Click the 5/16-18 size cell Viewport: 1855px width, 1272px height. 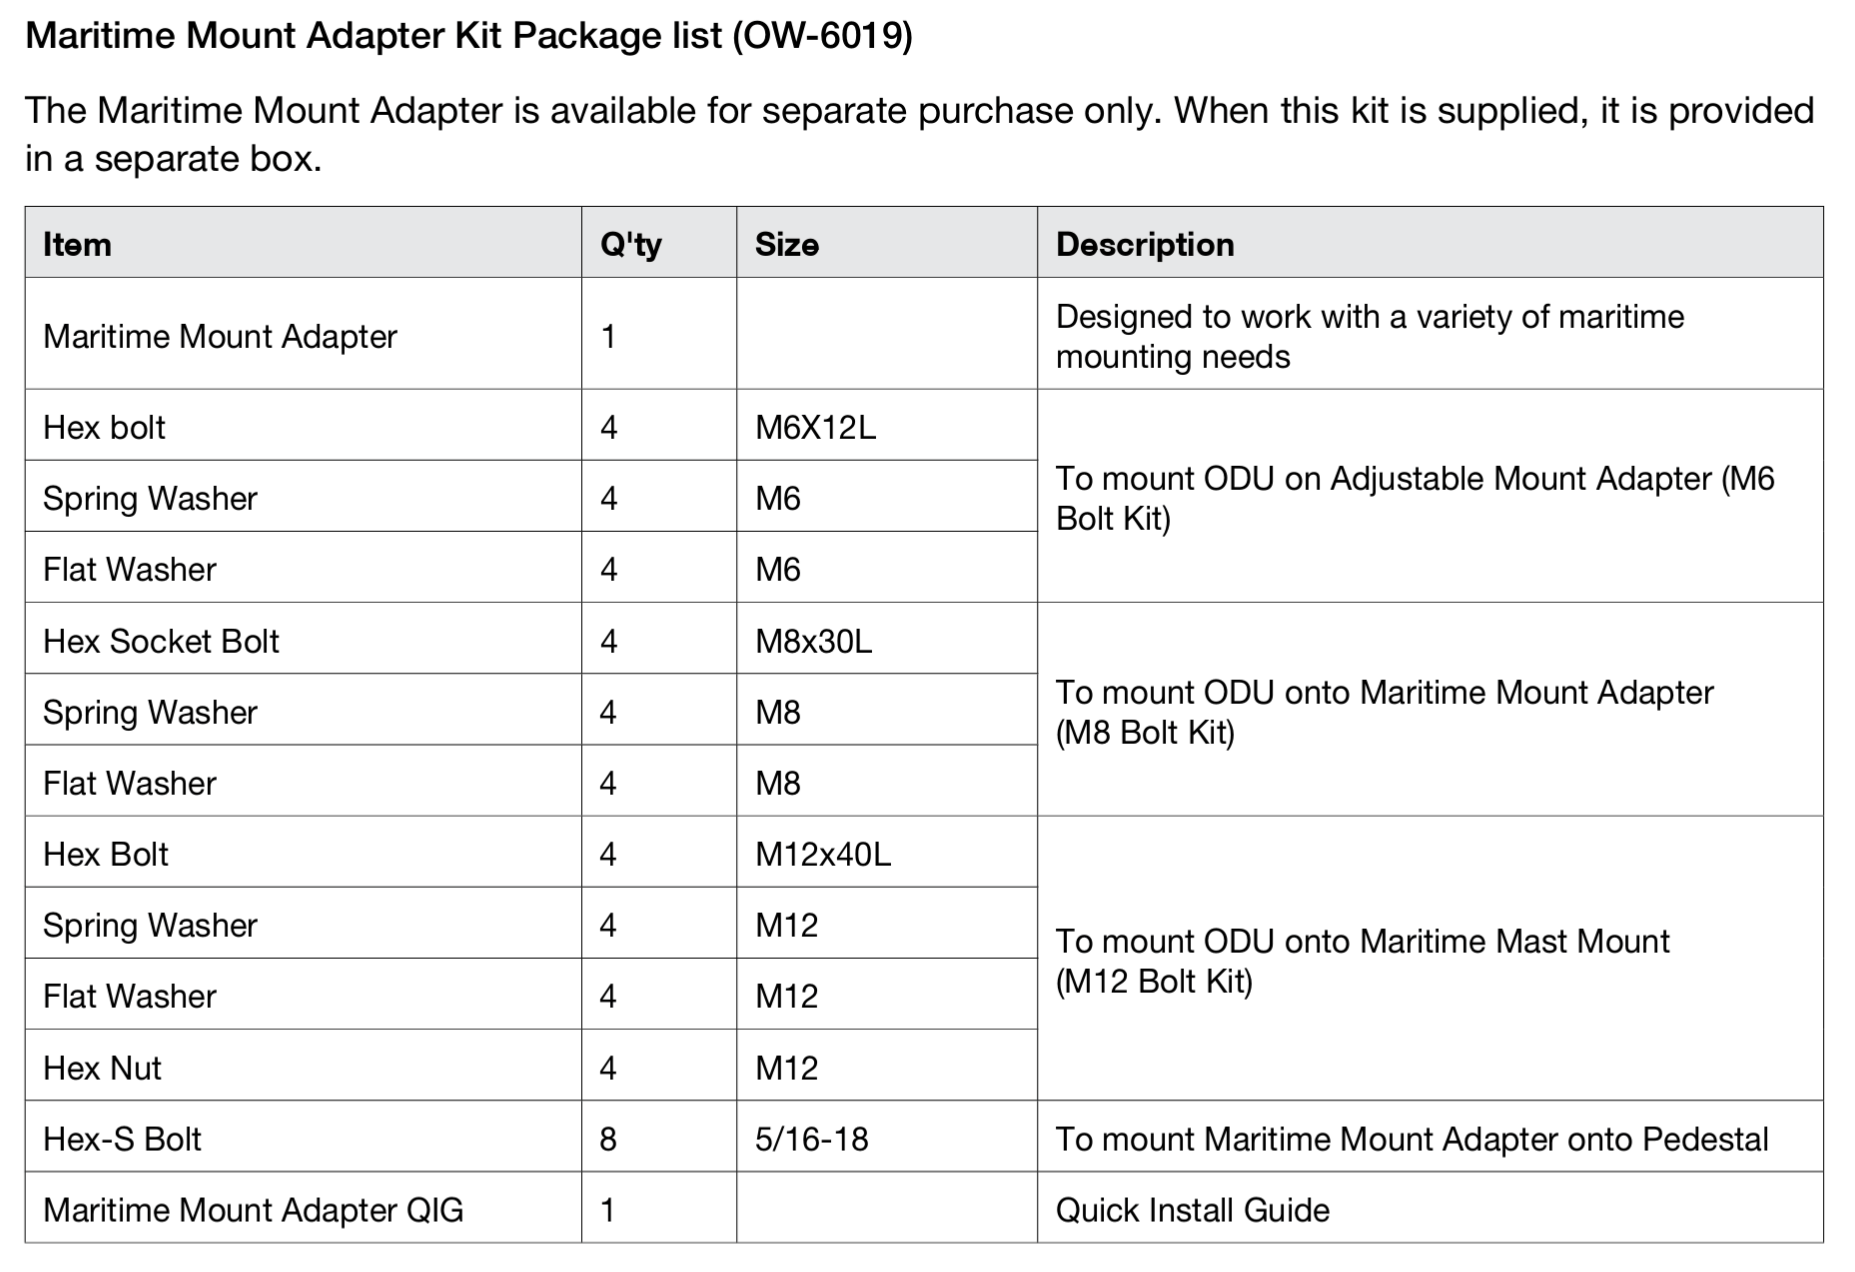(887, 1137)
